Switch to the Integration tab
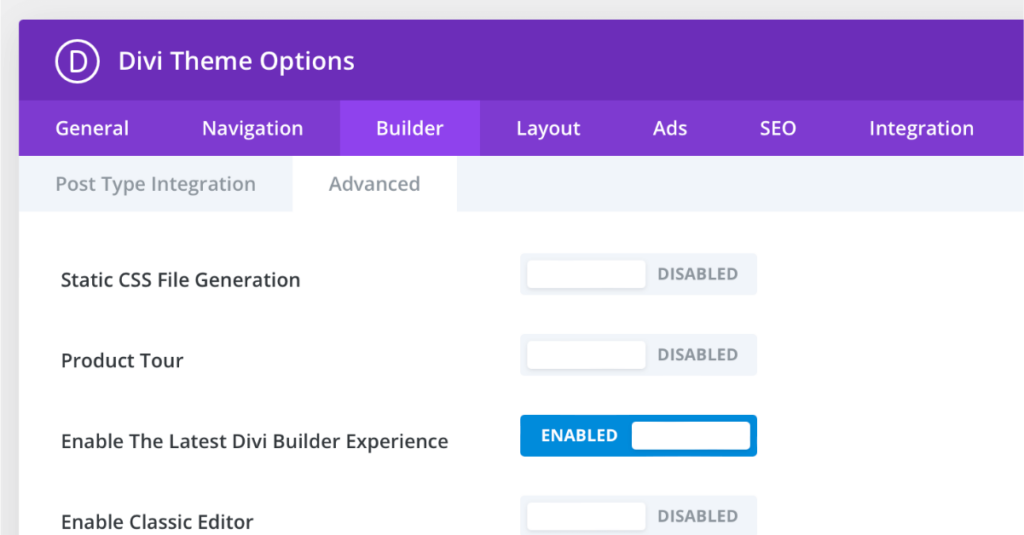The image size is (1024, 535). click(x=921, y=128)
